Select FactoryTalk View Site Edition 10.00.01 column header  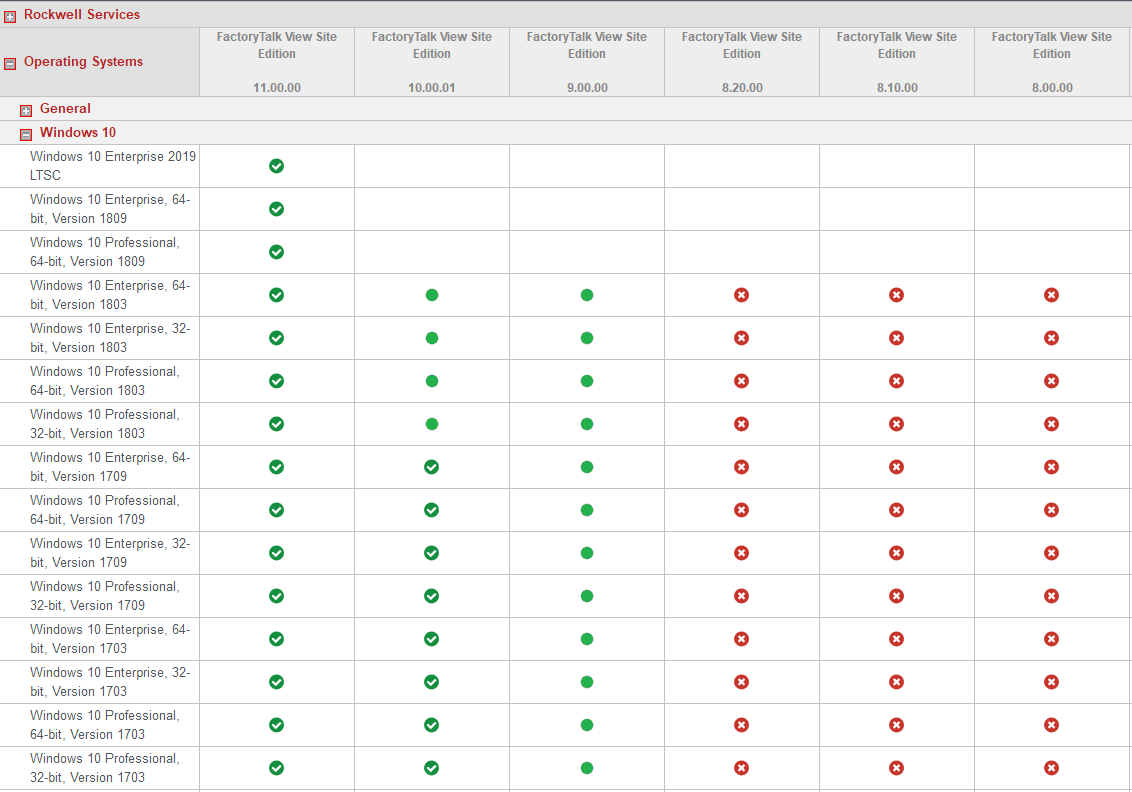click(x=432, y=62)
